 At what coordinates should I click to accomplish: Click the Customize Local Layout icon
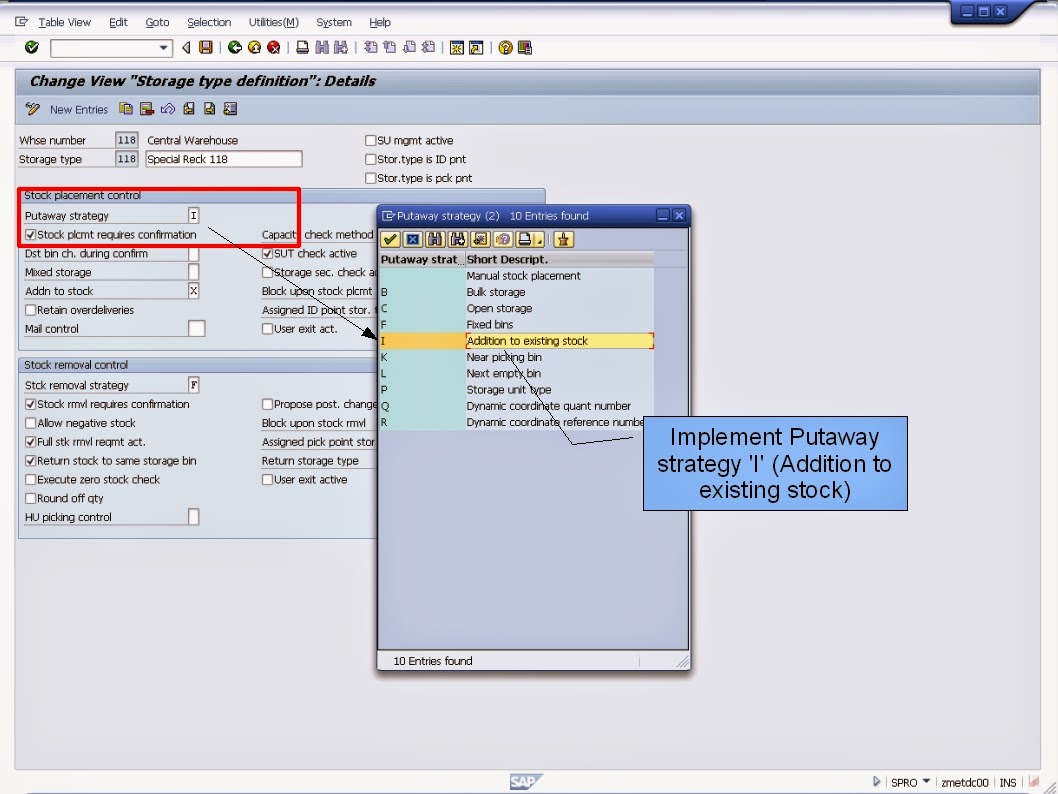tap(524, 47)
